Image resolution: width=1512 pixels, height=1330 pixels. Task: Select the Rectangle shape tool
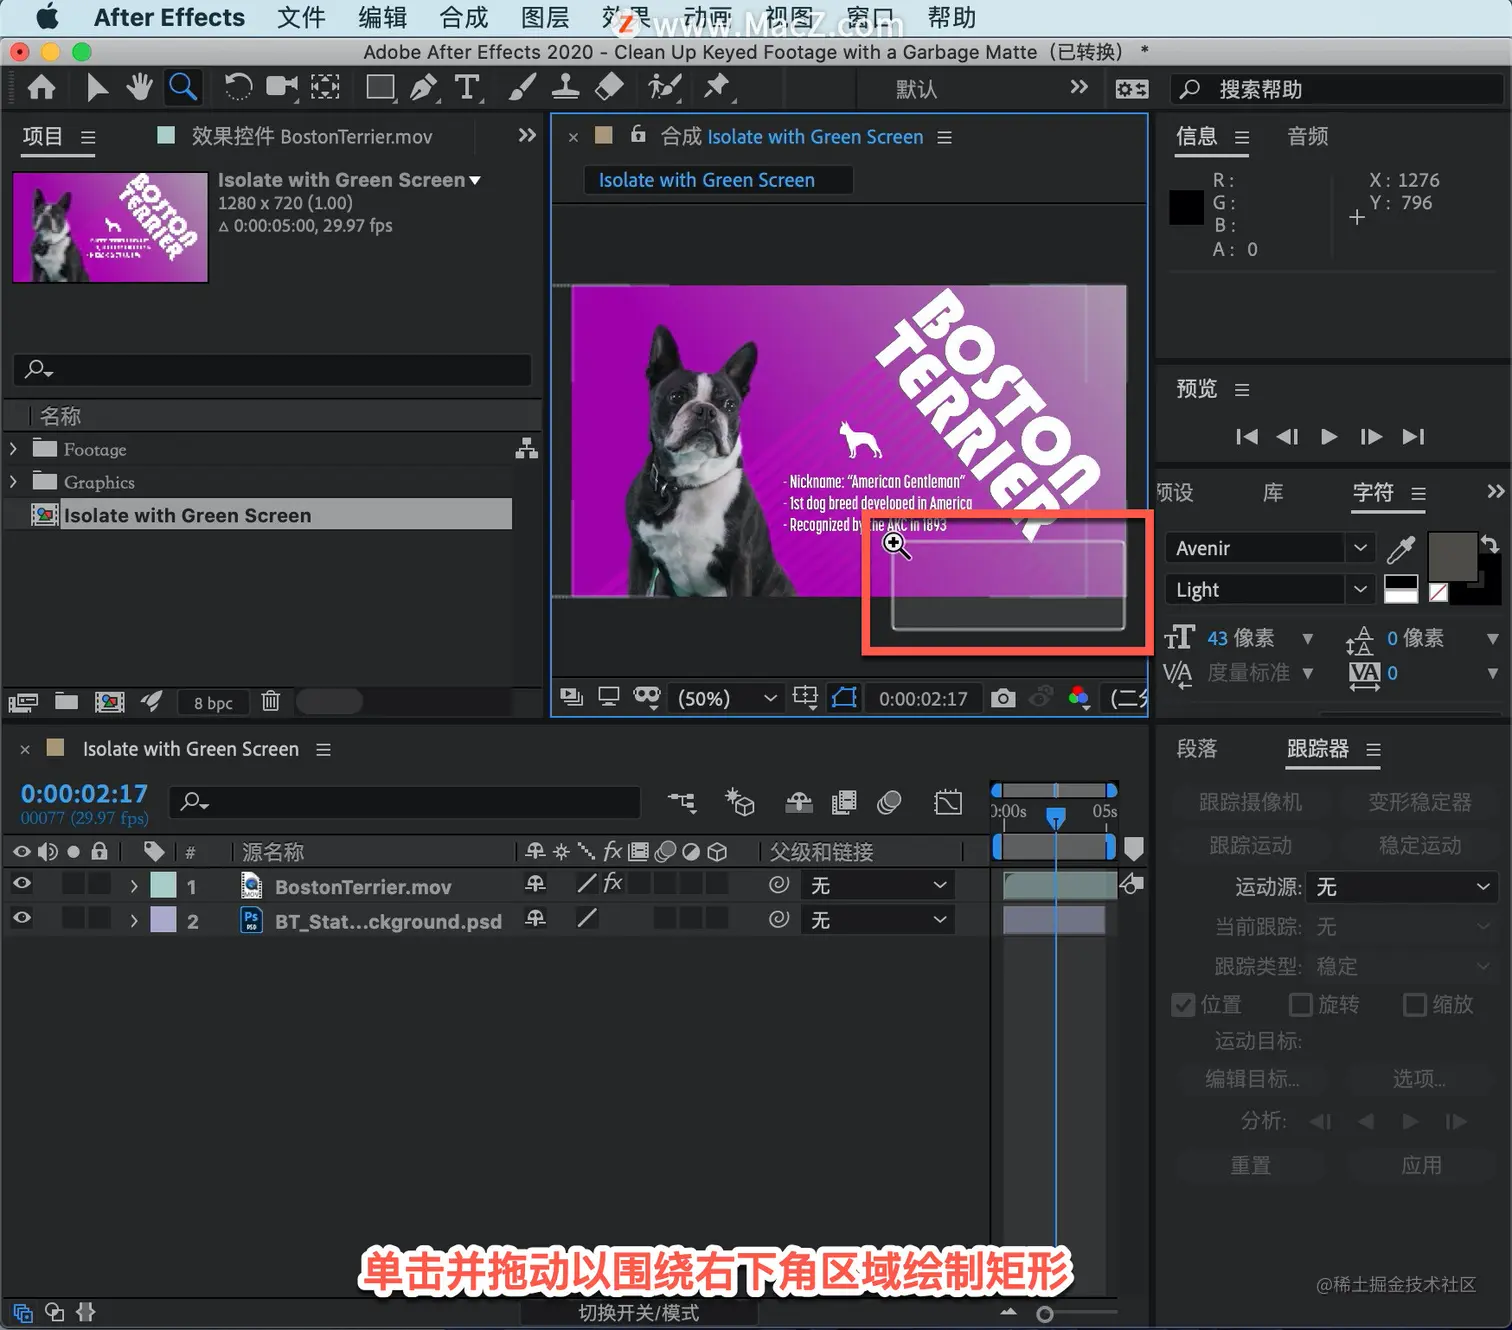tap(380, 88)
